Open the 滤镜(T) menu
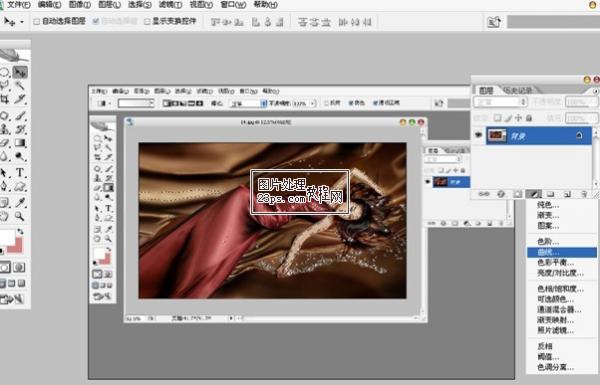 [x=170, y=5]
